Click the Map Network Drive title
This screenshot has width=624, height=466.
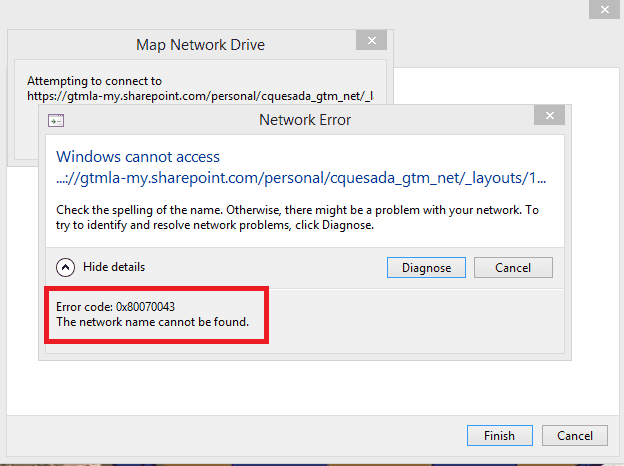(x=200, y=45)
